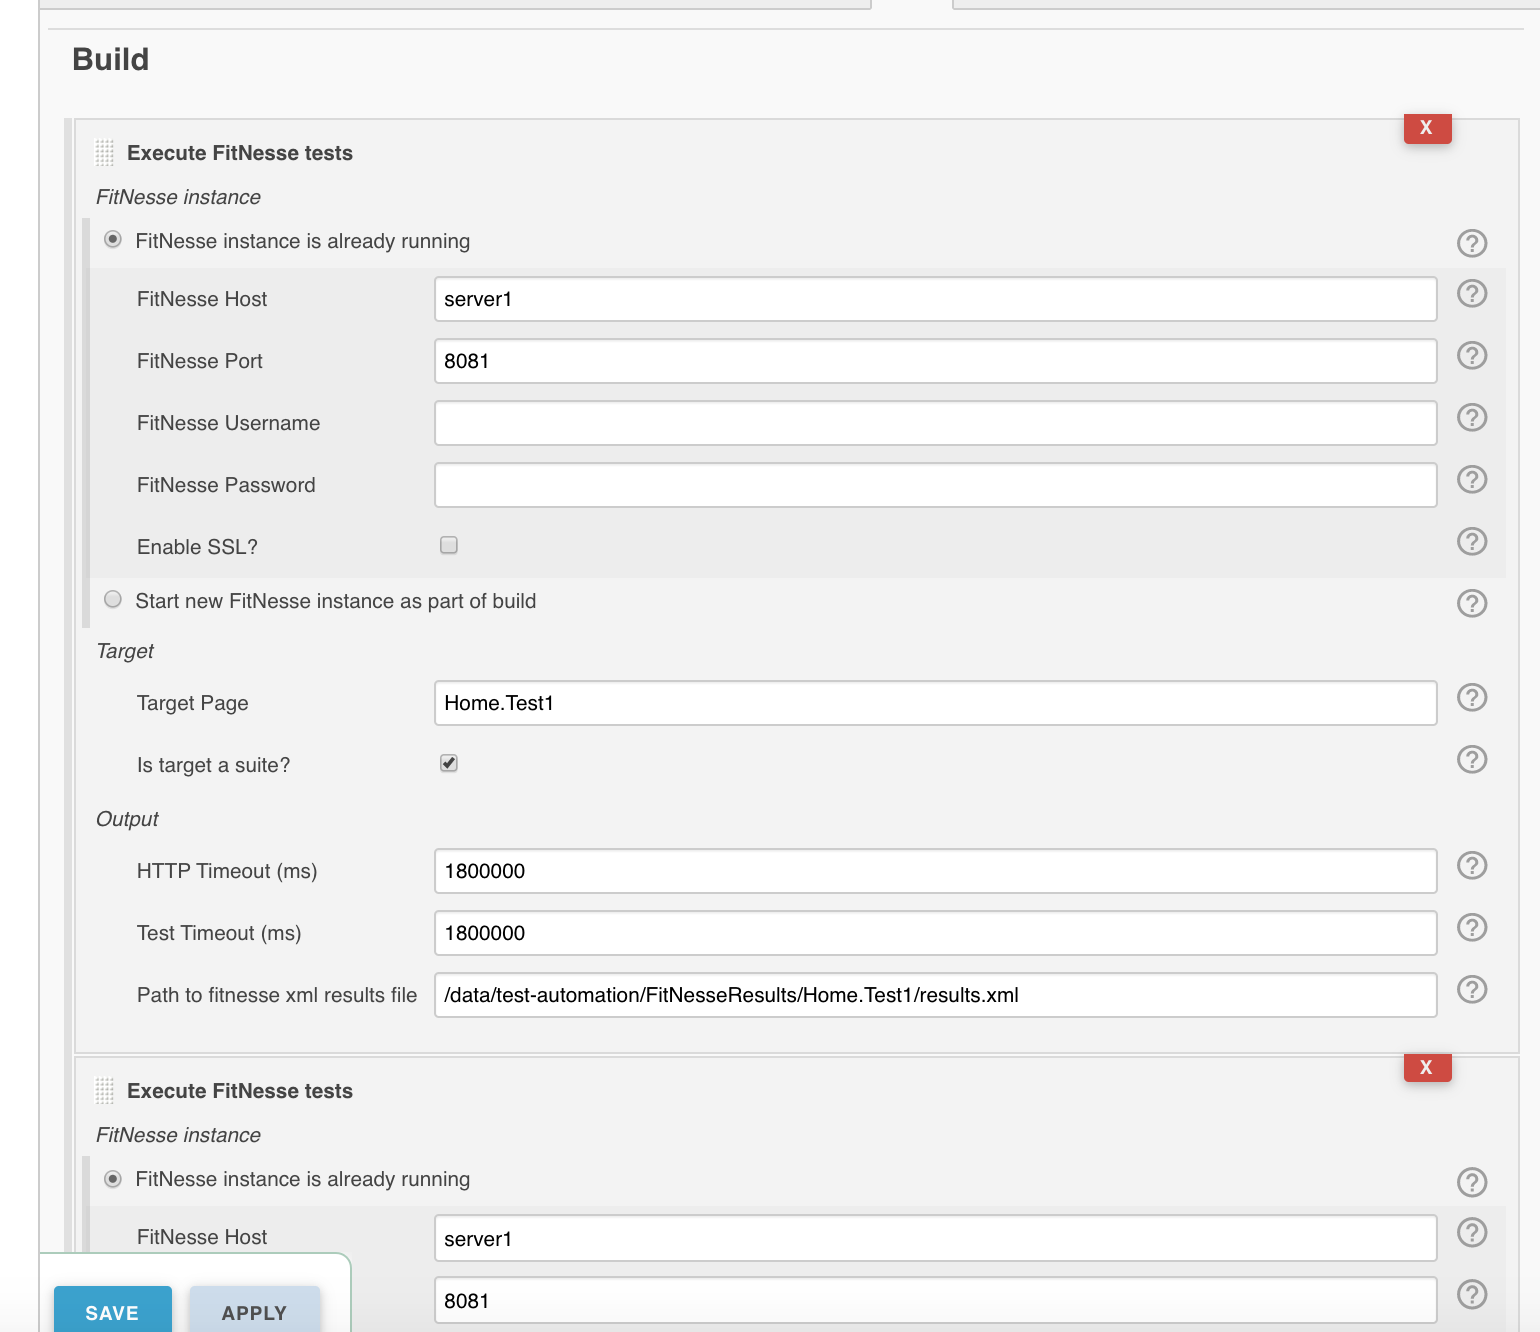Show help for xml results file path
This screenshot has height=1332, width=1540.
pos(1471,989)
